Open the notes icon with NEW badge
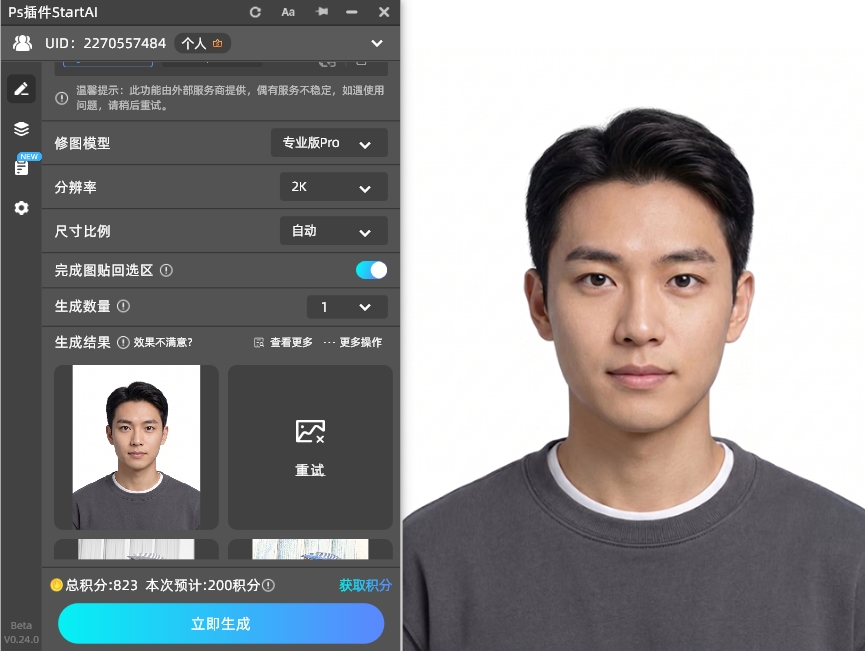 pos(21,167)
